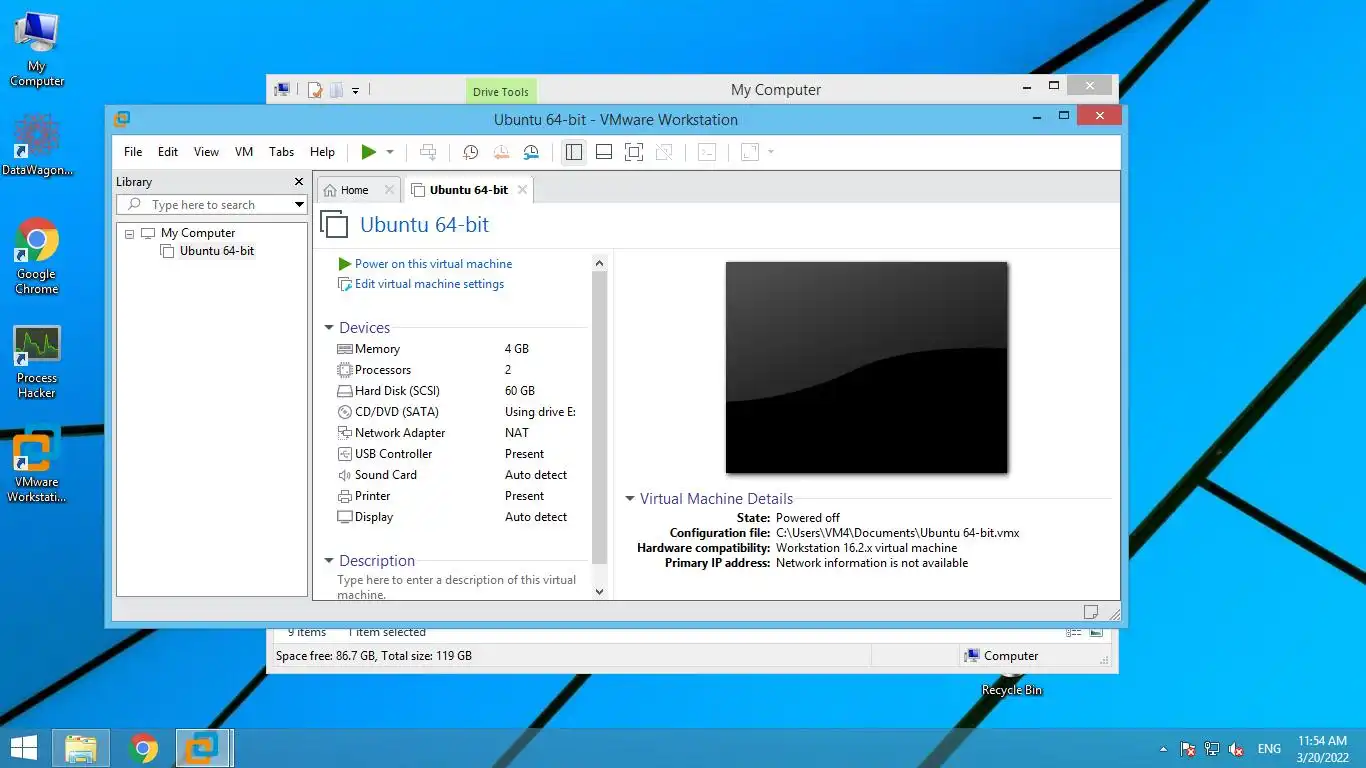Open the File menu in VMware

coord(133,152)
